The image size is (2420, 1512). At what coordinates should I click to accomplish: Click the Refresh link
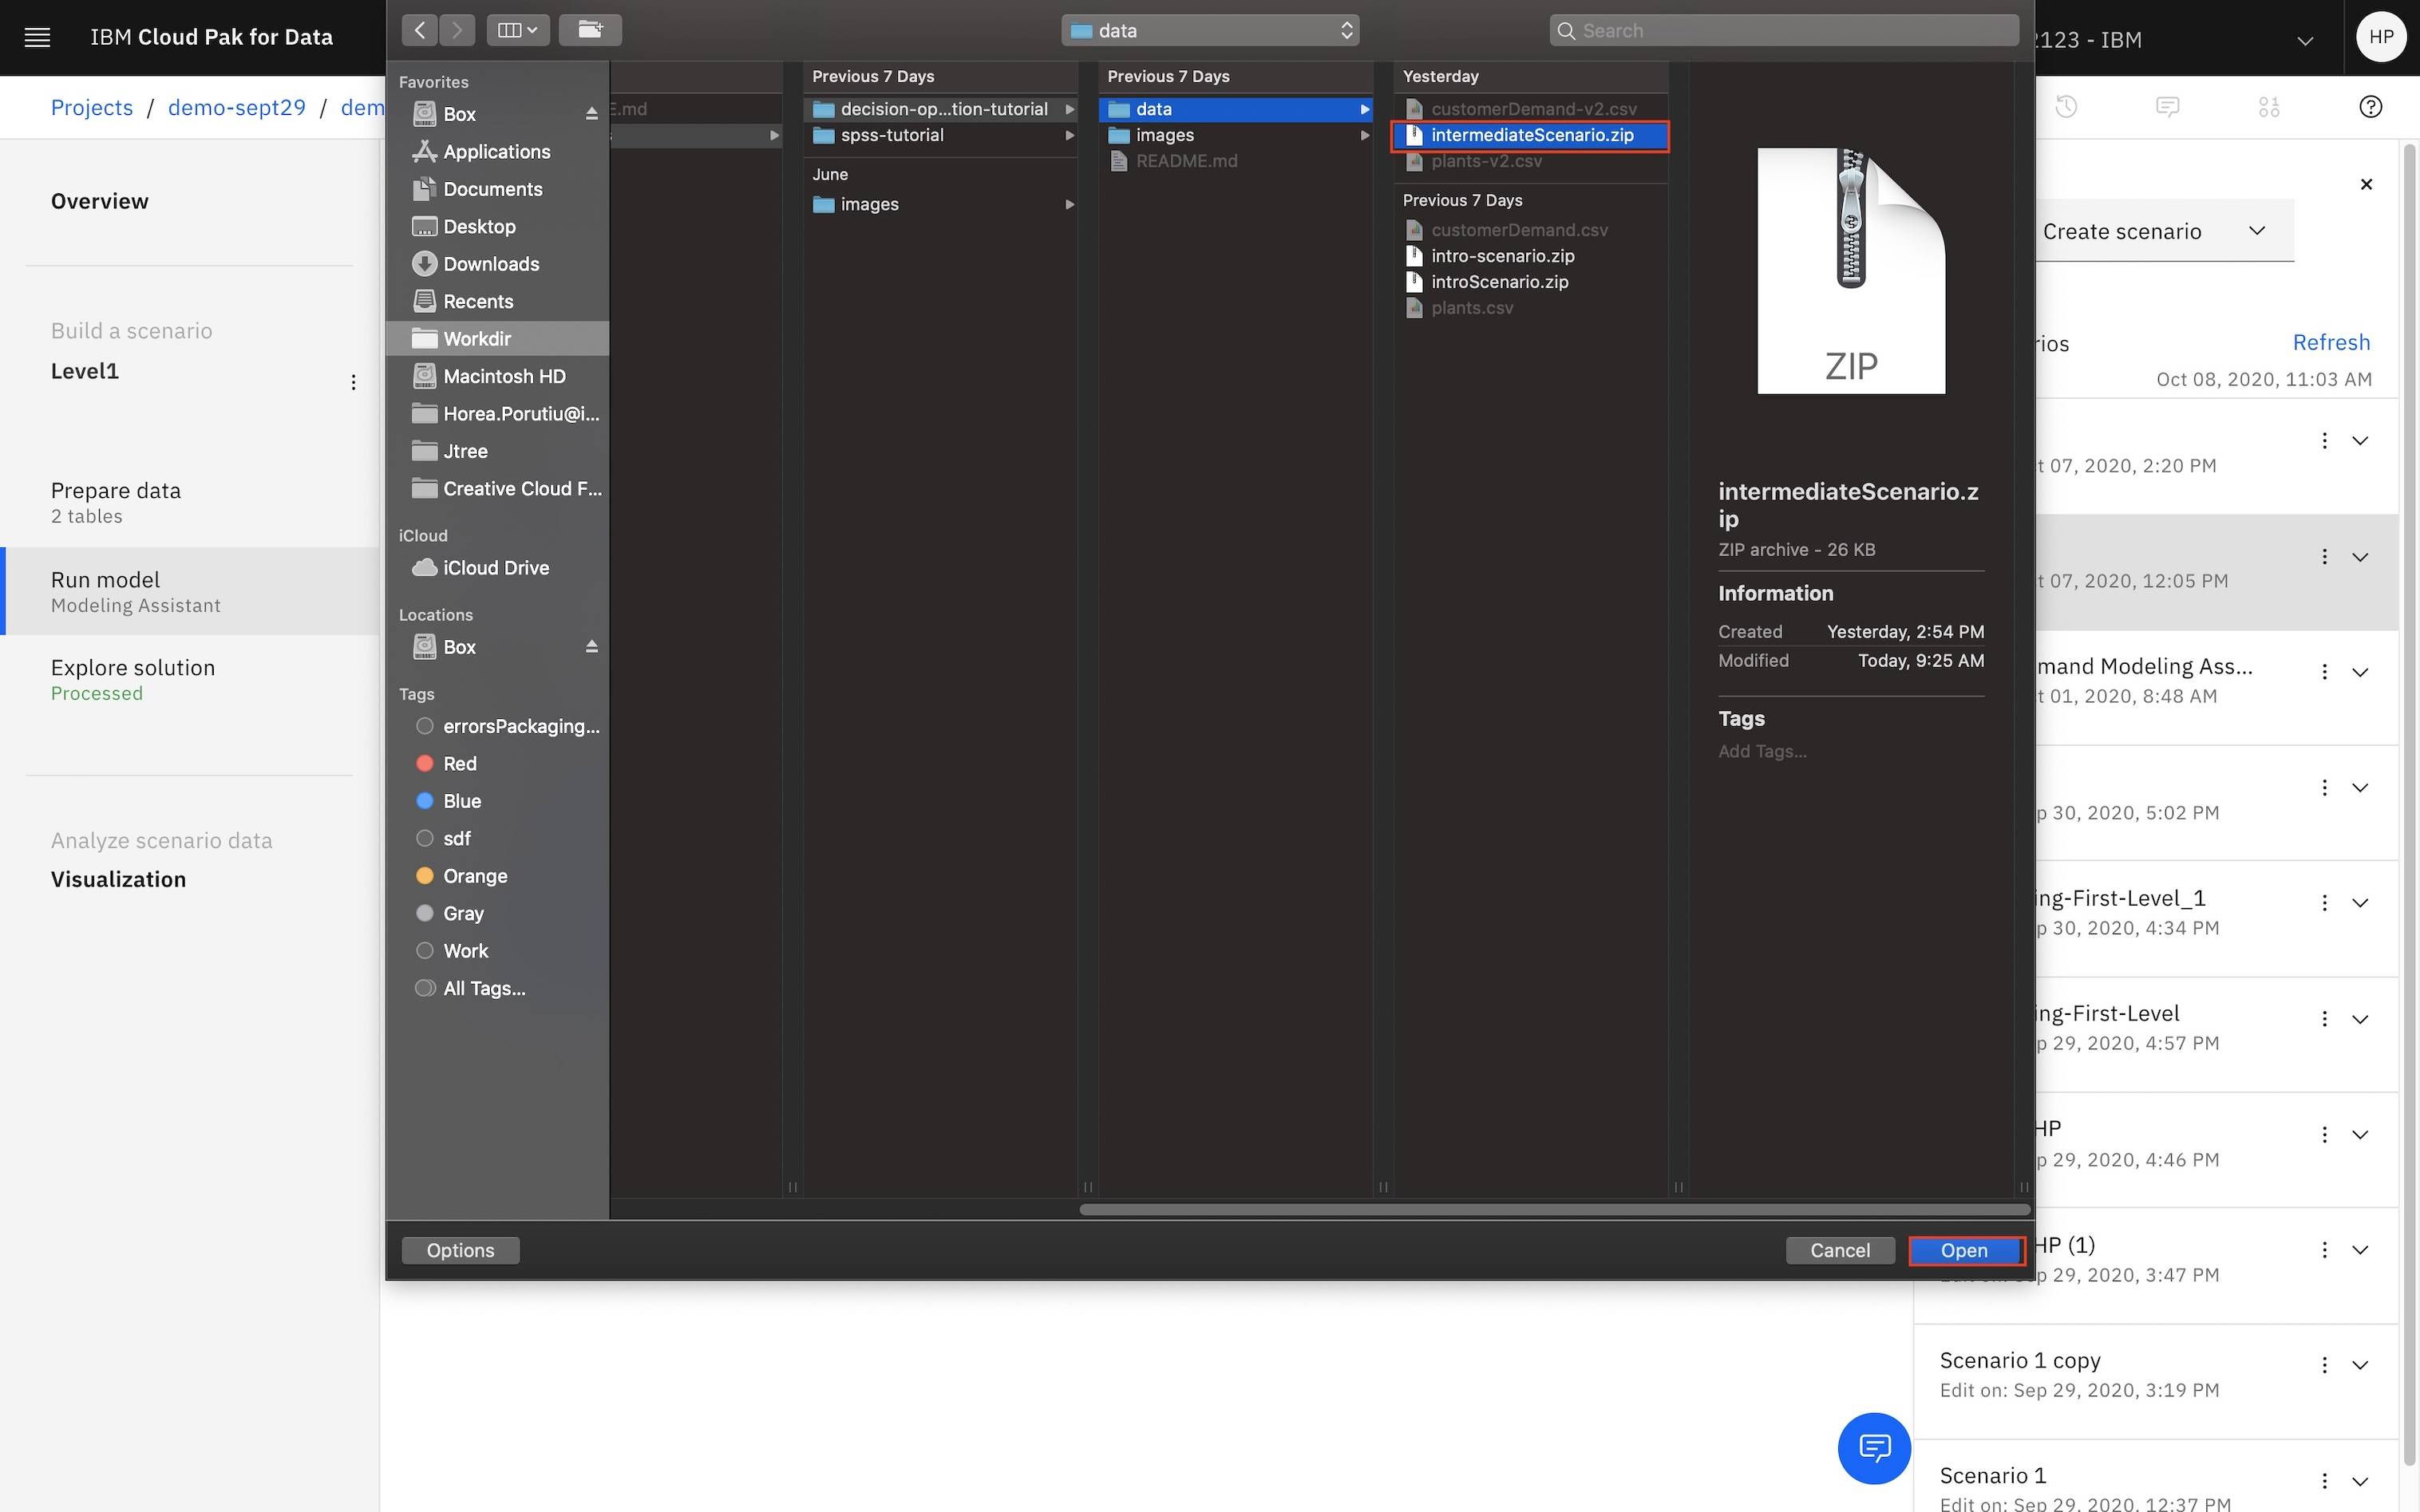pyautogui.click(x=2330, y=342)
